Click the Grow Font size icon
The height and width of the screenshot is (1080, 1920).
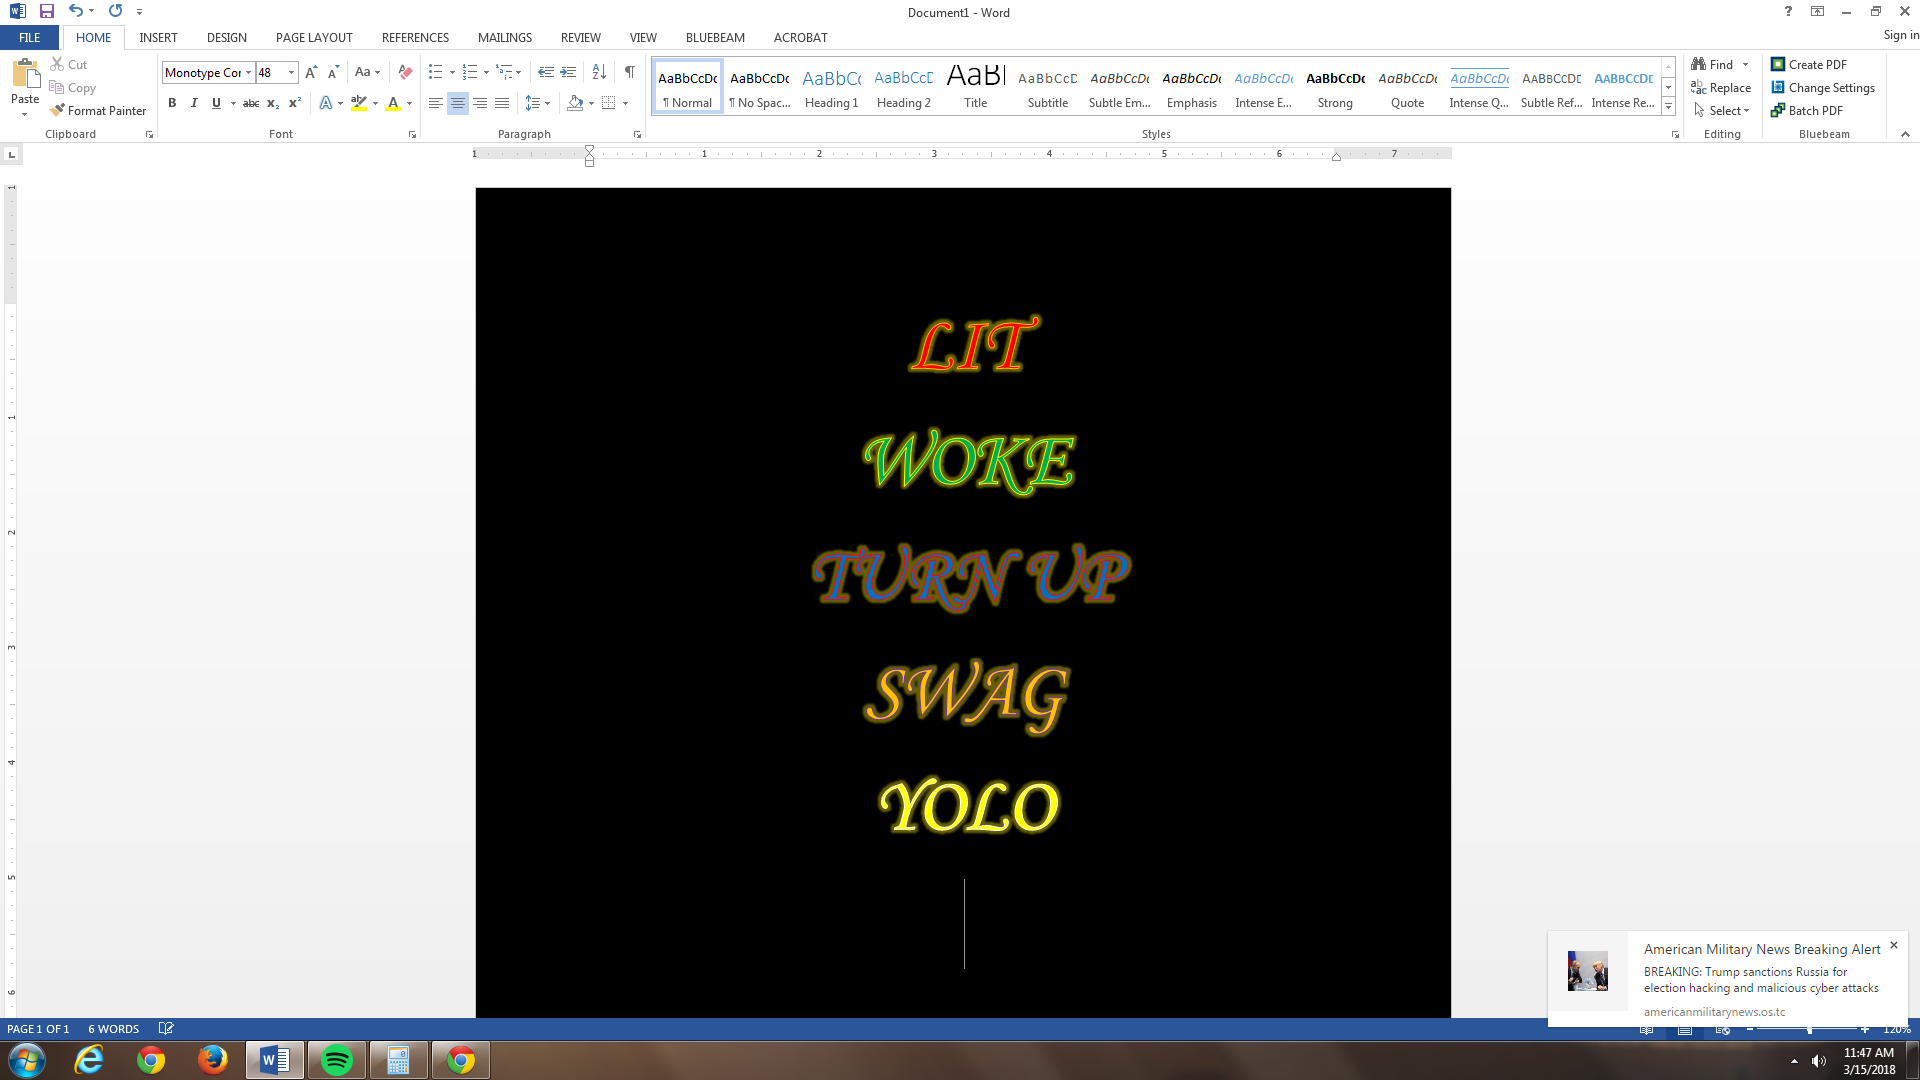coord(311,72)
